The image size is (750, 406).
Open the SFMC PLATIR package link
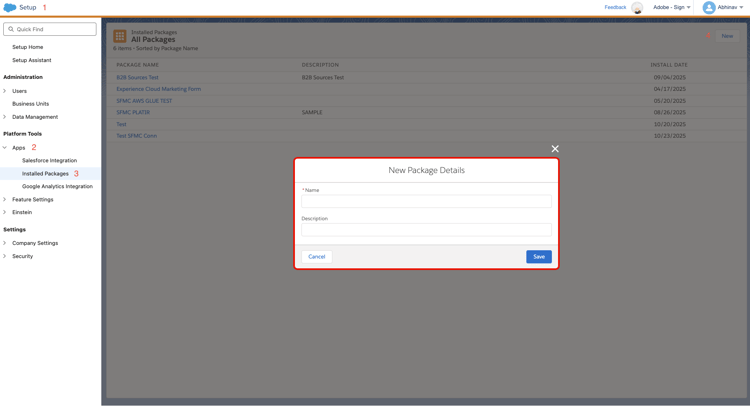click(x=133, y=112)
